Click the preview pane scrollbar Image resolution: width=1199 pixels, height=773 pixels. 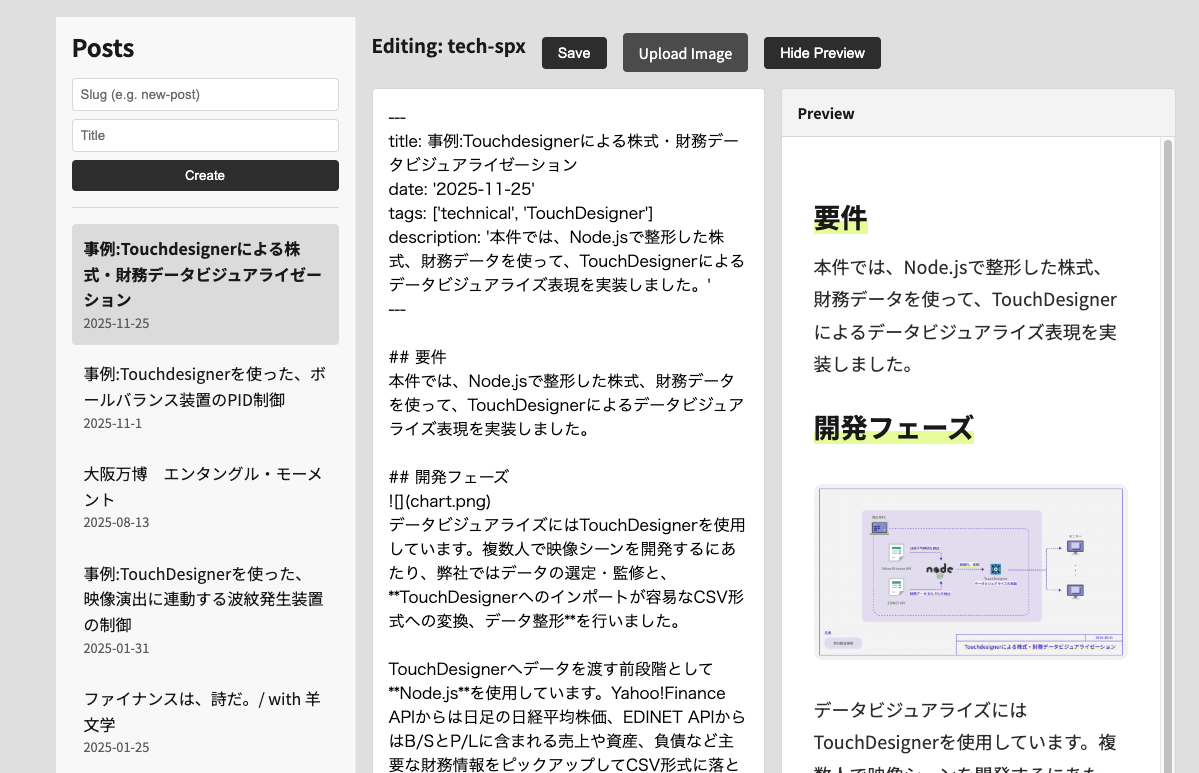pos(1167,450)
